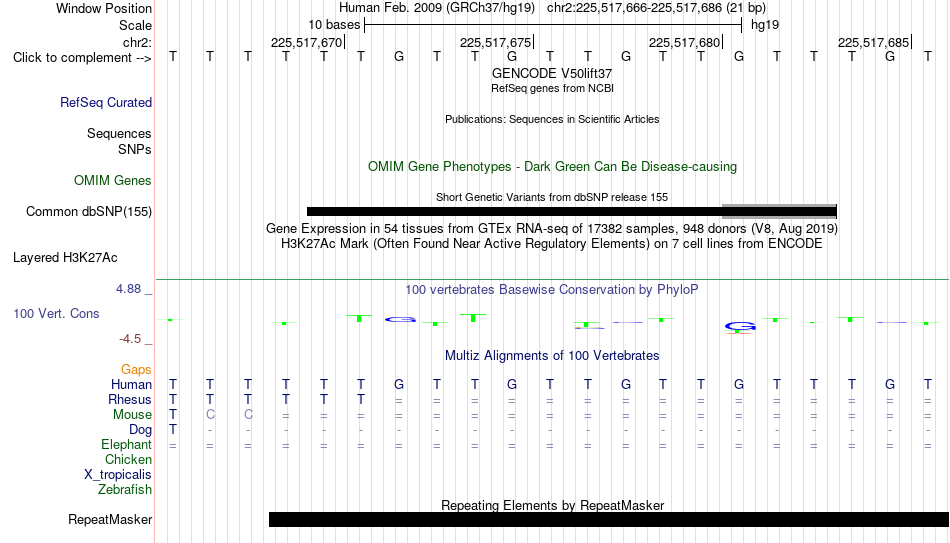Click the Dog species row label
The height and width of the screenshot is (543, 950).
point(140,430)
